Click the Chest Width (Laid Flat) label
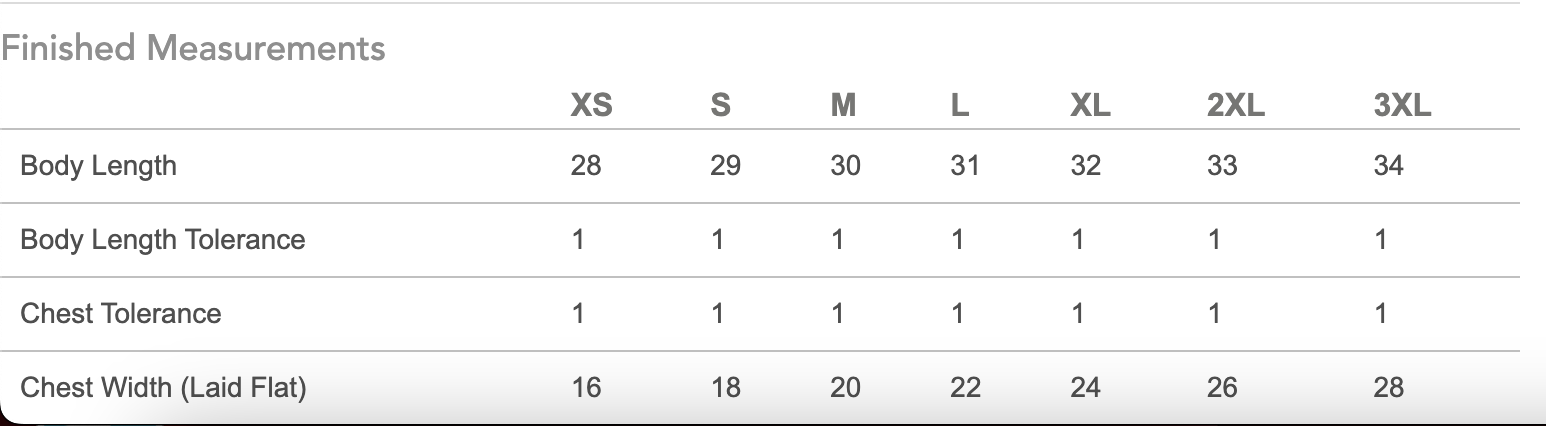Screen dimensions: 1546x426 point(163,388)
